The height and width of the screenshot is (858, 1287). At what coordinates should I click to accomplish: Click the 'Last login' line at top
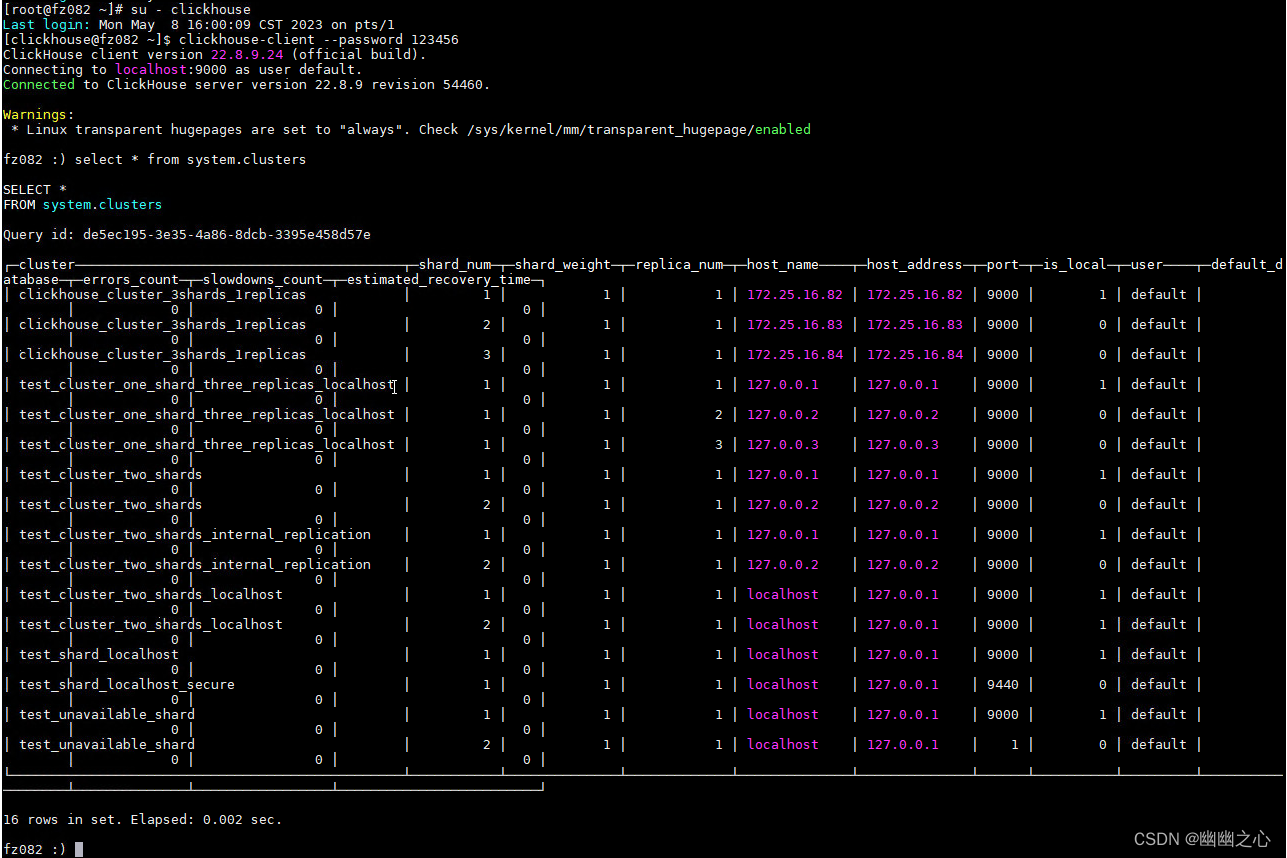[199, 24]
